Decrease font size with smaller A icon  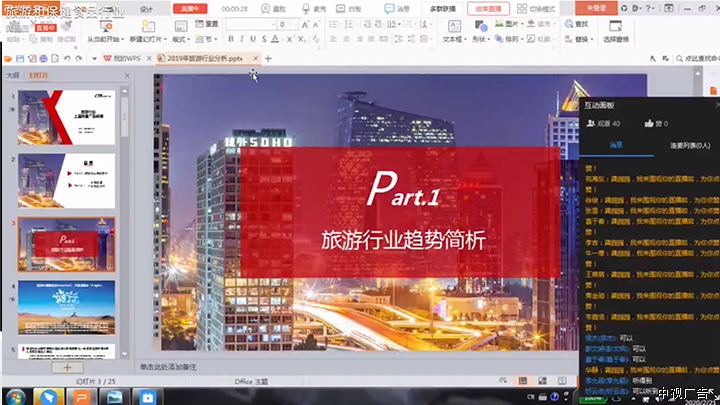coord(316,24)
